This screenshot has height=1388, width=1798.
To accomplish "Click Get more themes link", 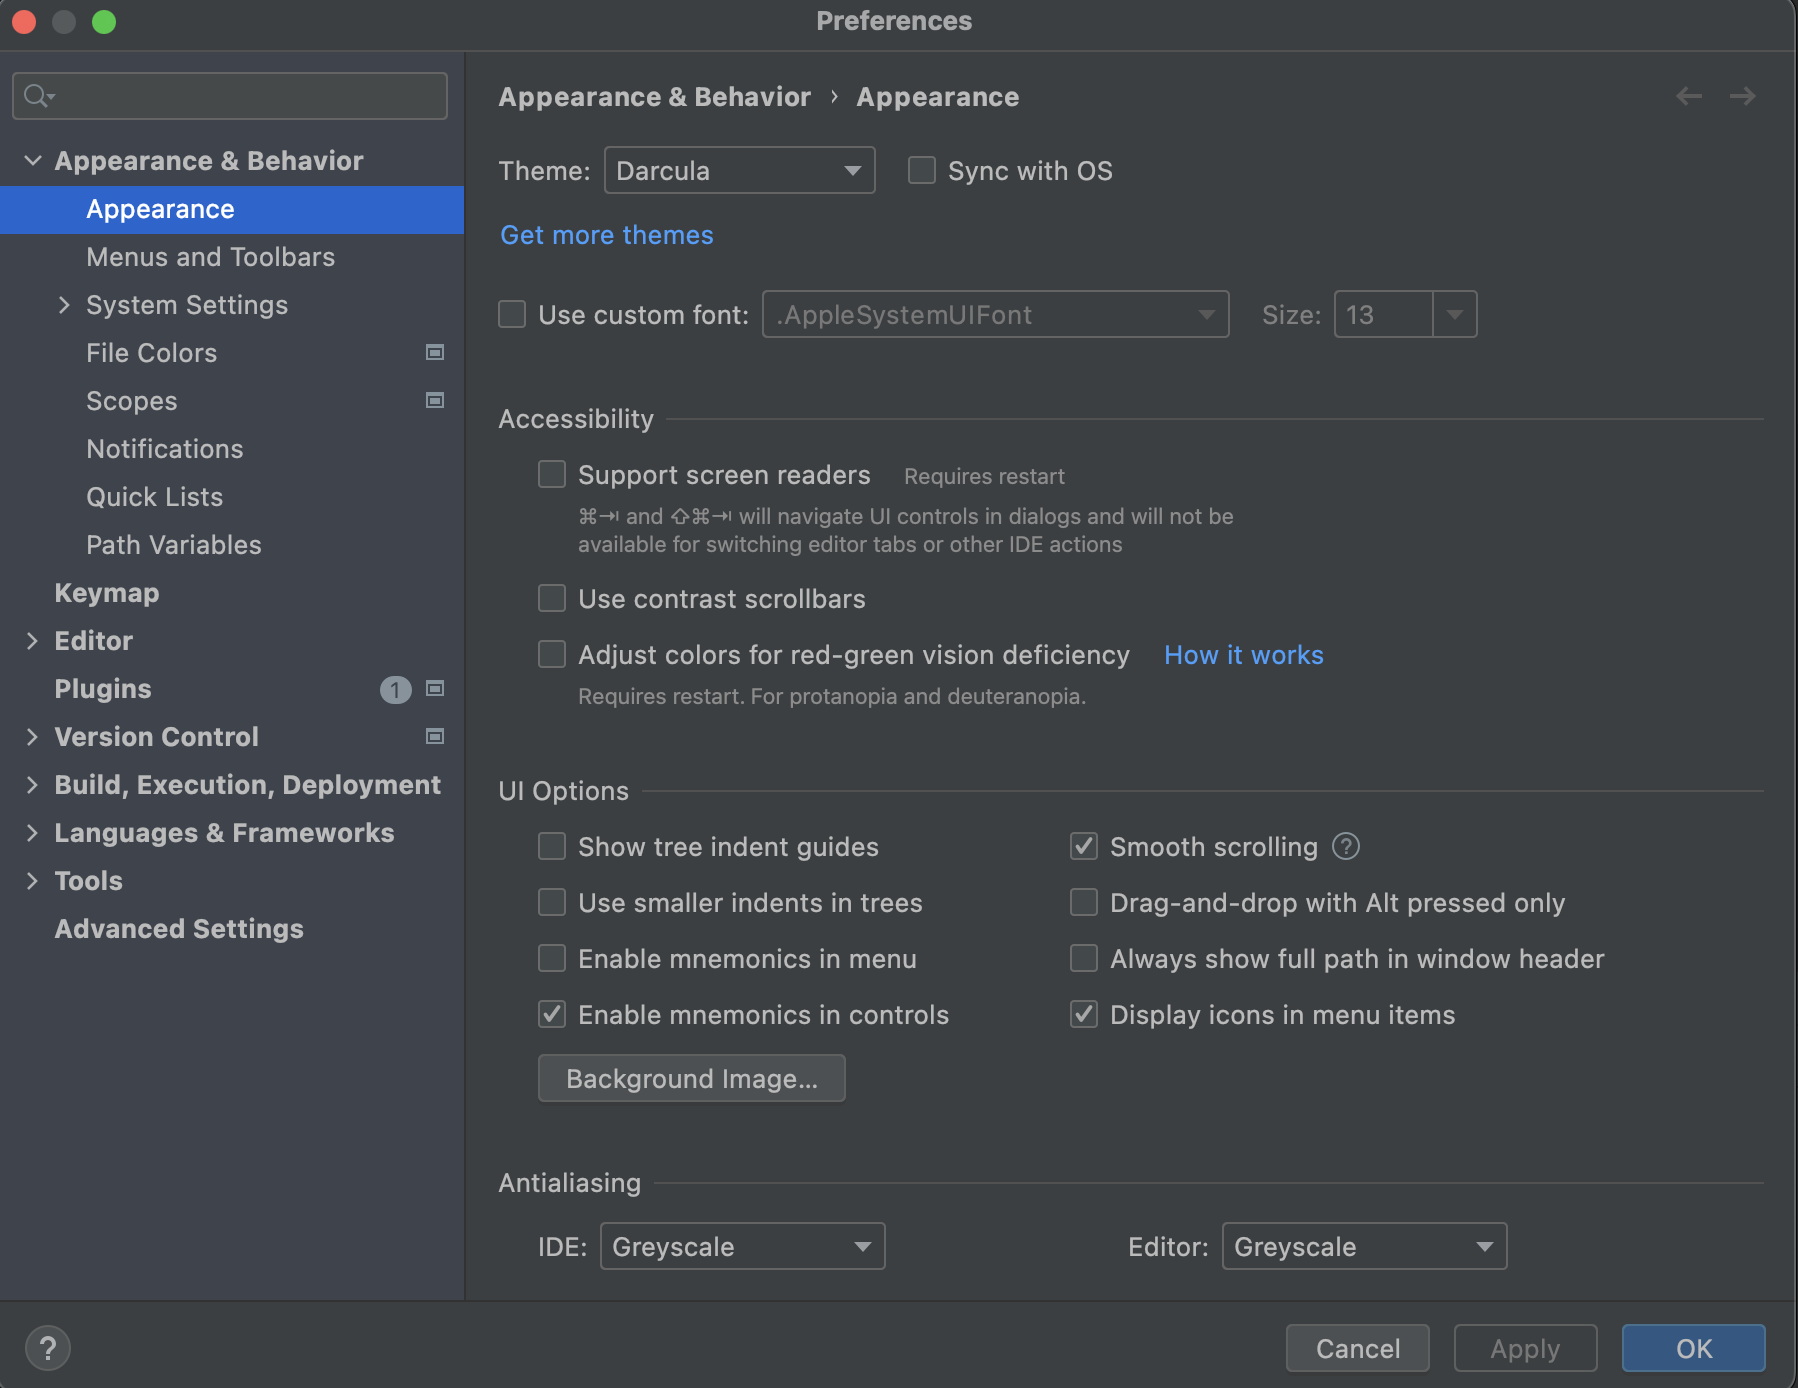I will click(x=607, y=234).
